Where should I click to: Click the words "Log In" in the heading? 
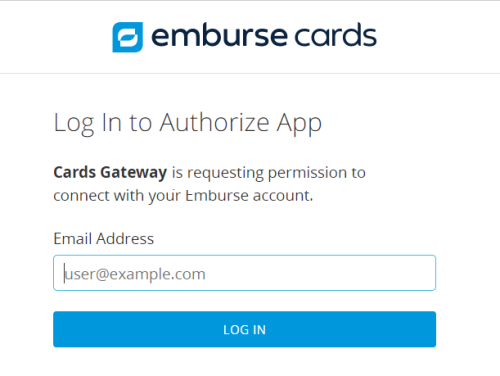89,124
